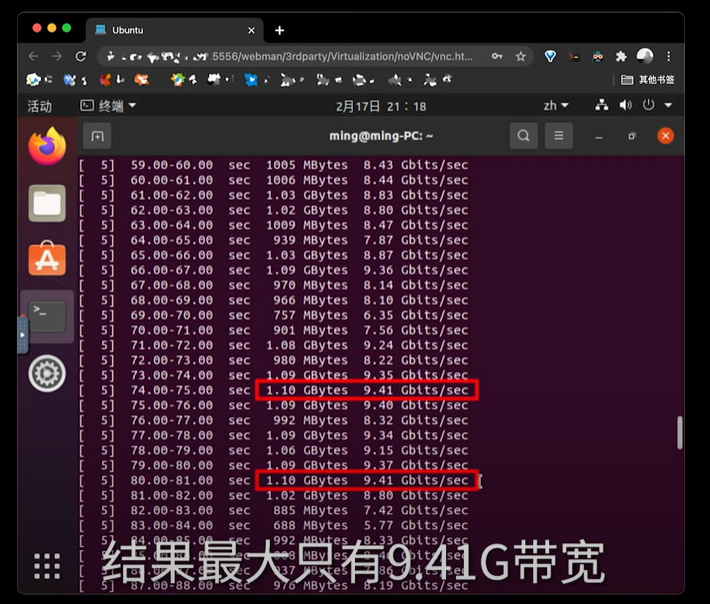
Task: Open the 其他书签 bookmarks folder
Action: pyautogui.click(x=648, y=80)
